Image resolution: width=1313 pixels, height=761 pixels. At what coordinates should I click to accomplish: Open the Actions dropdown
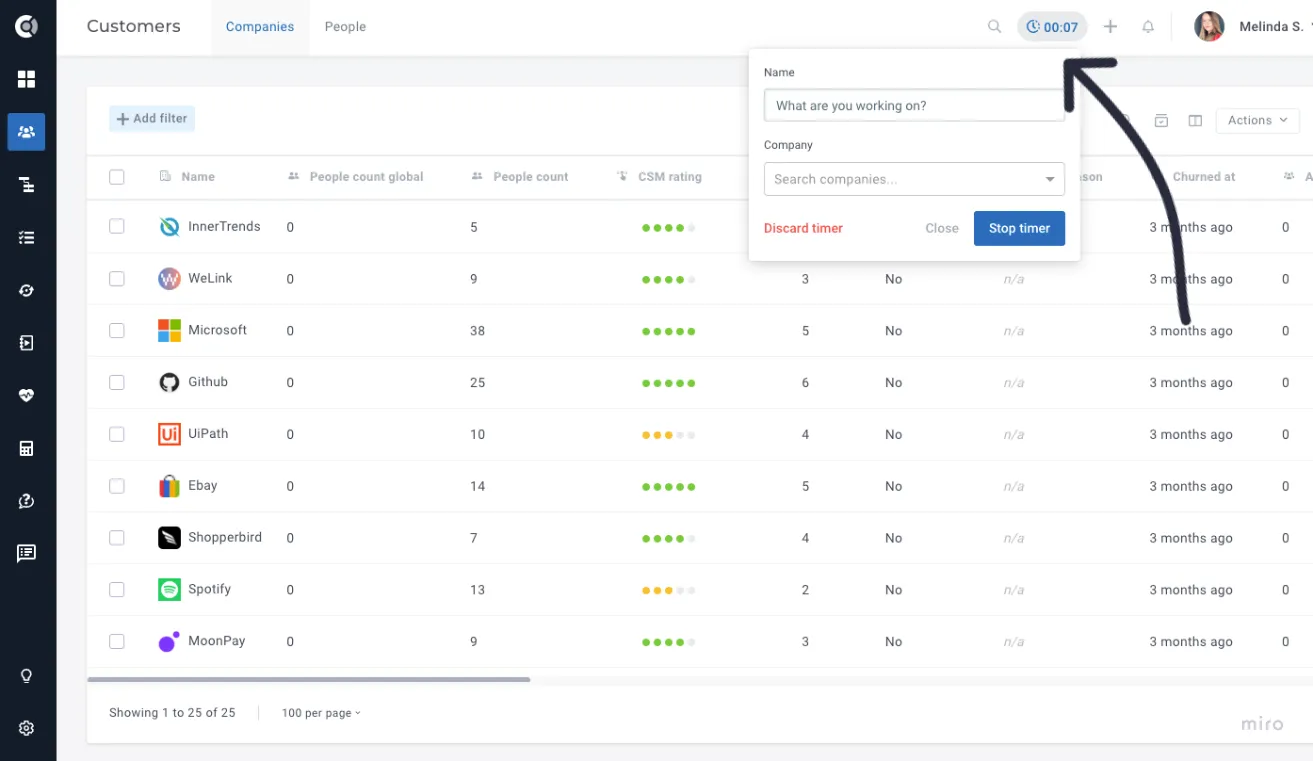click(x=1257, y=121)
